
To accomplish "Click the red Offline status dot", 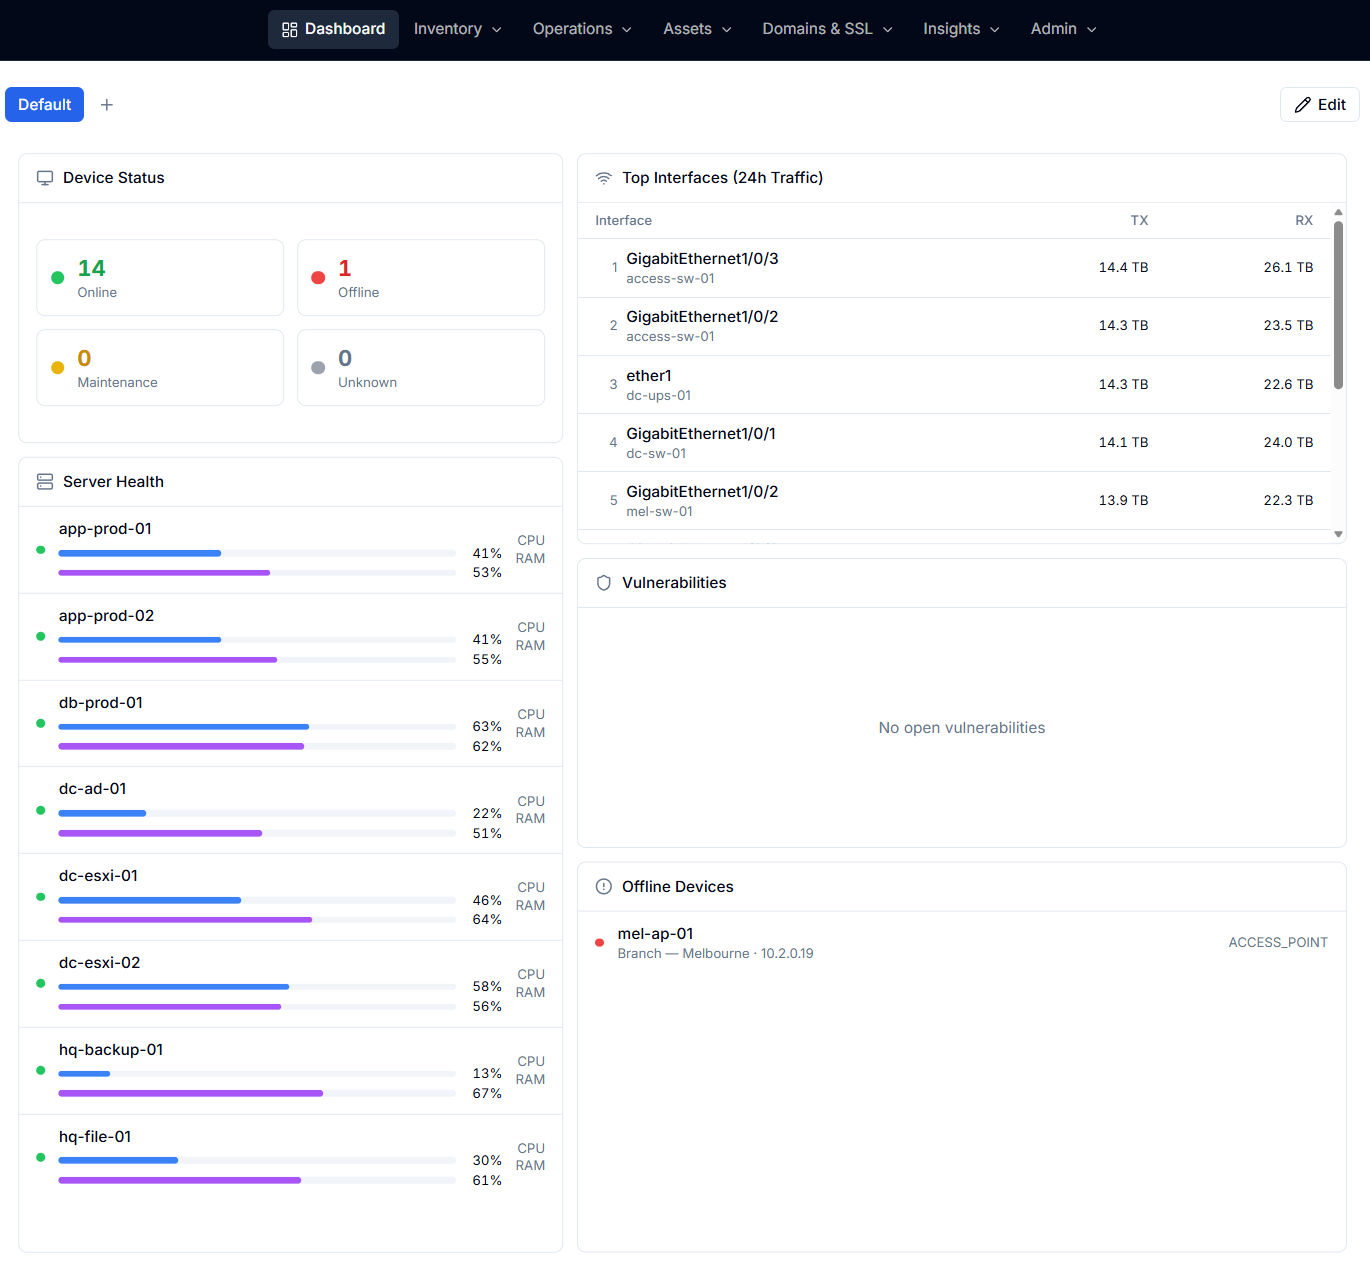I will (x=318, y=278).
